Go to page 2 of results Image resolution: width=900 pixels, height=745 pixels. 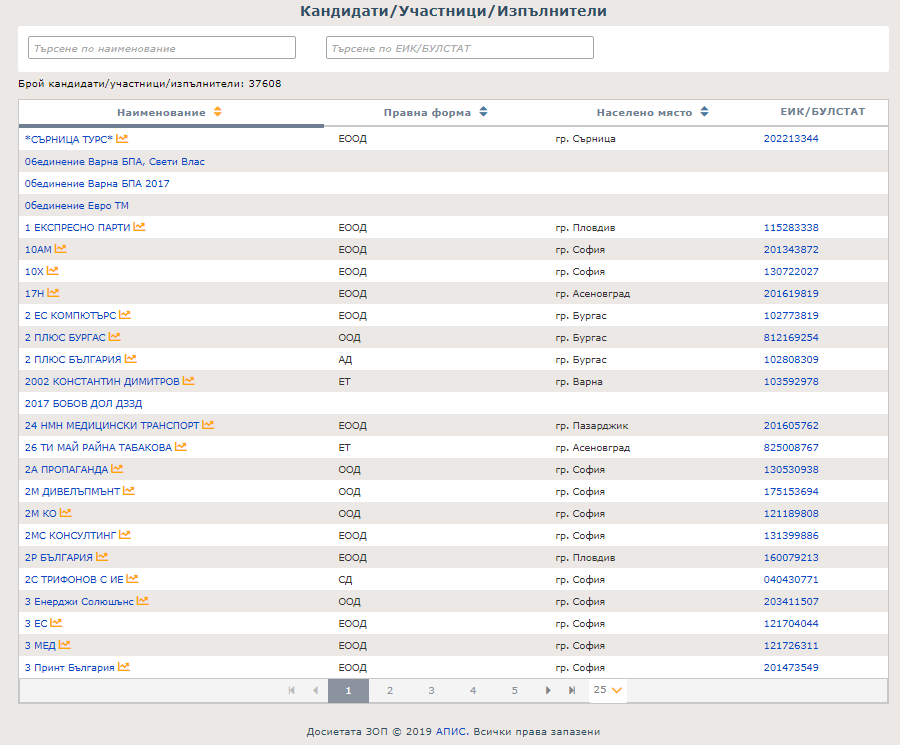click(x=390, y=690)
